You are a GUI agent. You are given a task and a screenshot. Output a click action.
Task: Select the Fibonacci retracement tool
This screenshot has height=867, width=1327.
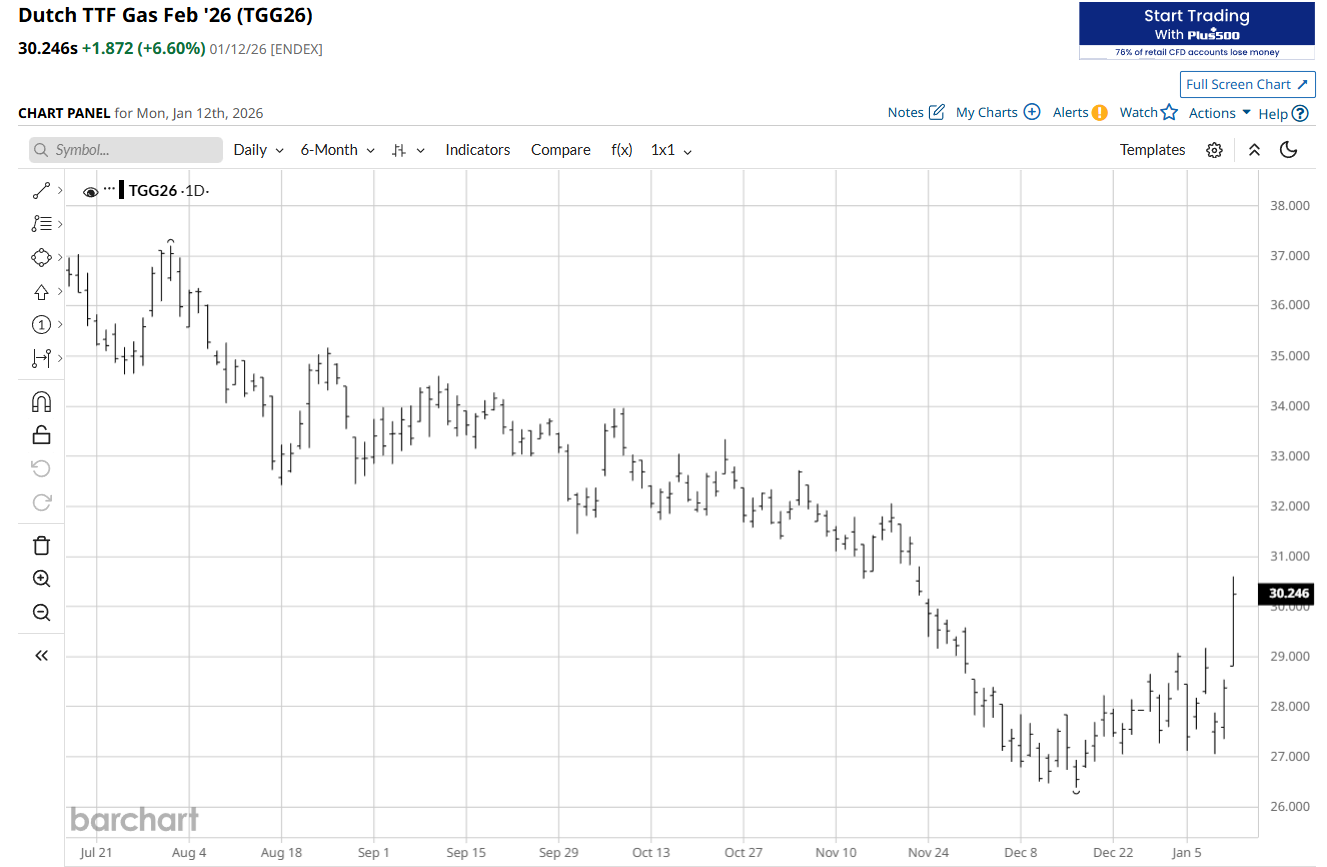pos(41,224)
